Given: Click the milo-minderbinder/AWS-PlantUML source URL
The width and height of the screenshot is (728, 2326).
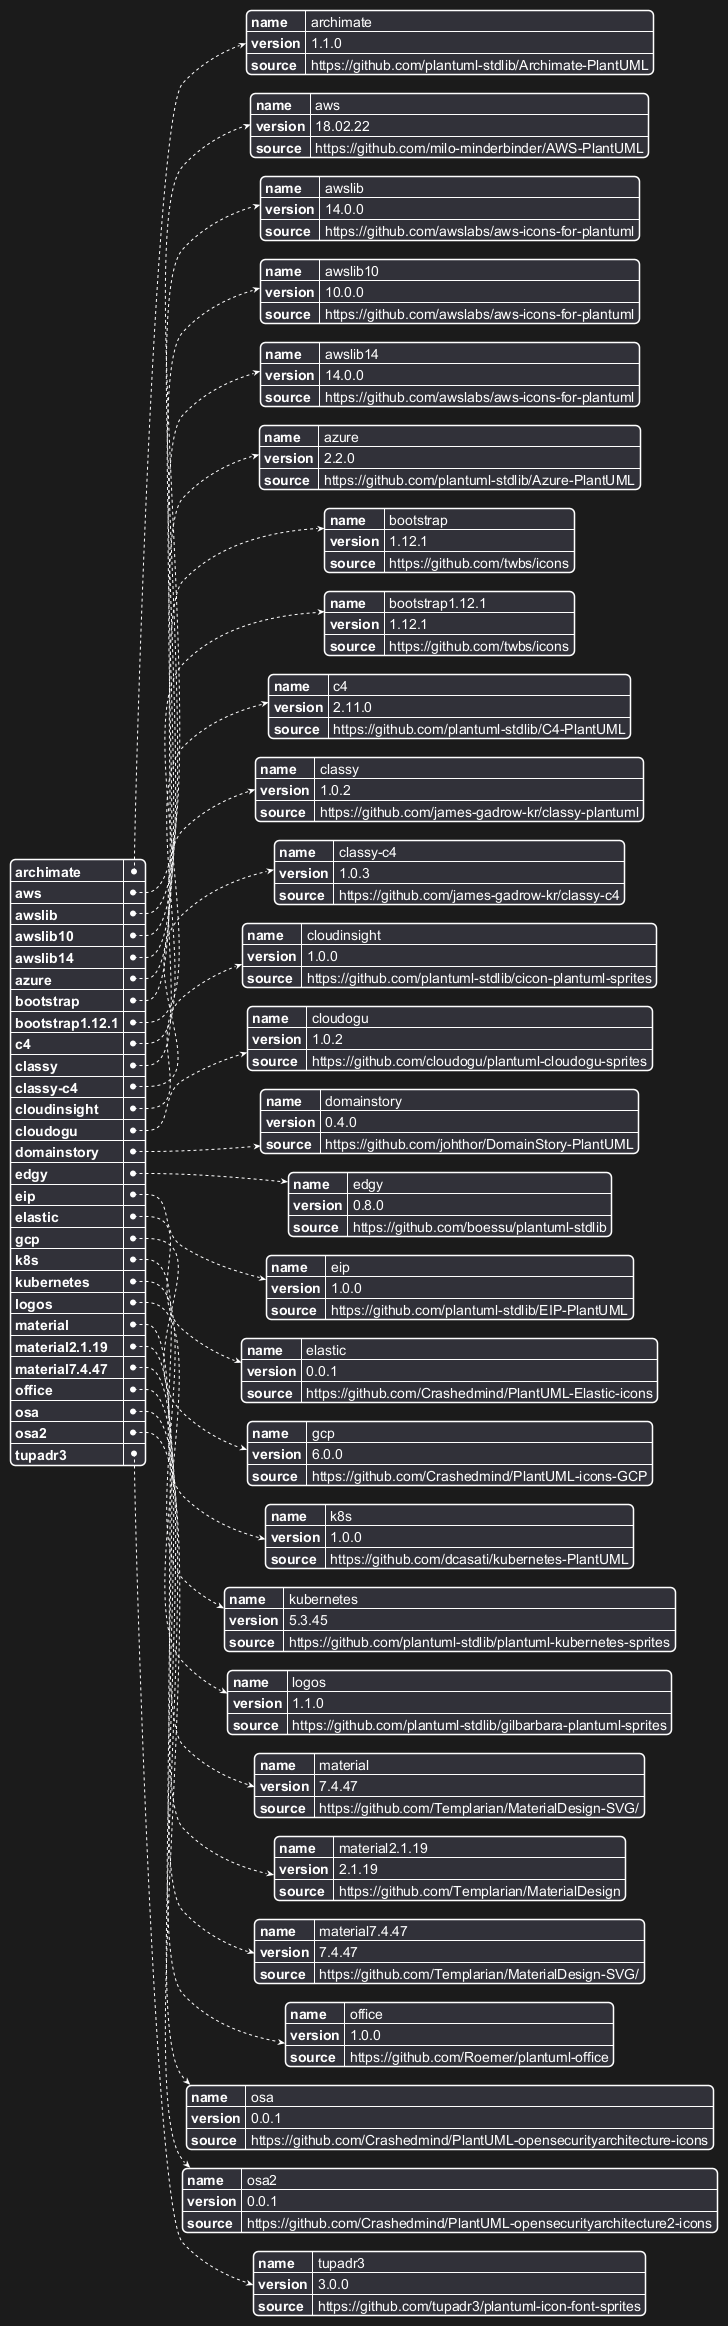Looking at the screenshot, I should 479,148.
